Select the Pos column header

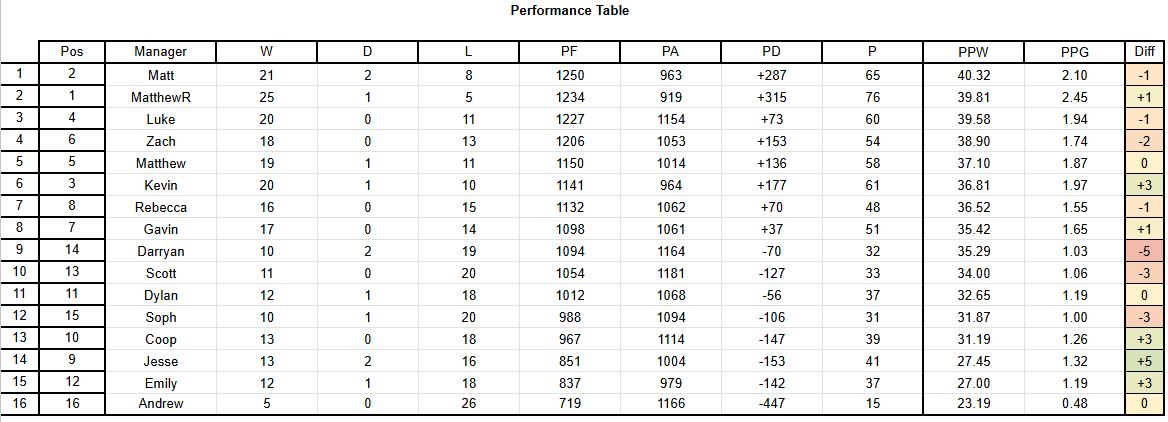click(72, 51)
